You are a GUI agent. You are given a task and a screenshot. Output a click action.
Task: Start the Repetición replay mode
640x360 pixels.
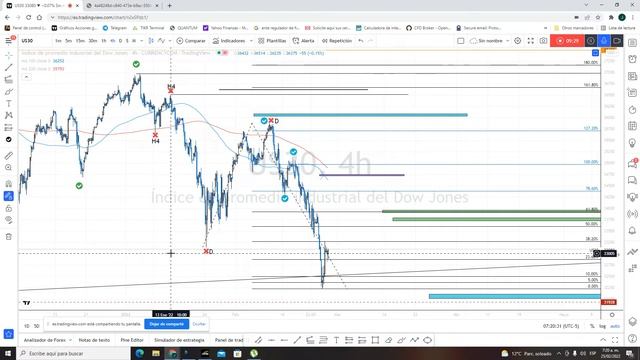(337, 41)
